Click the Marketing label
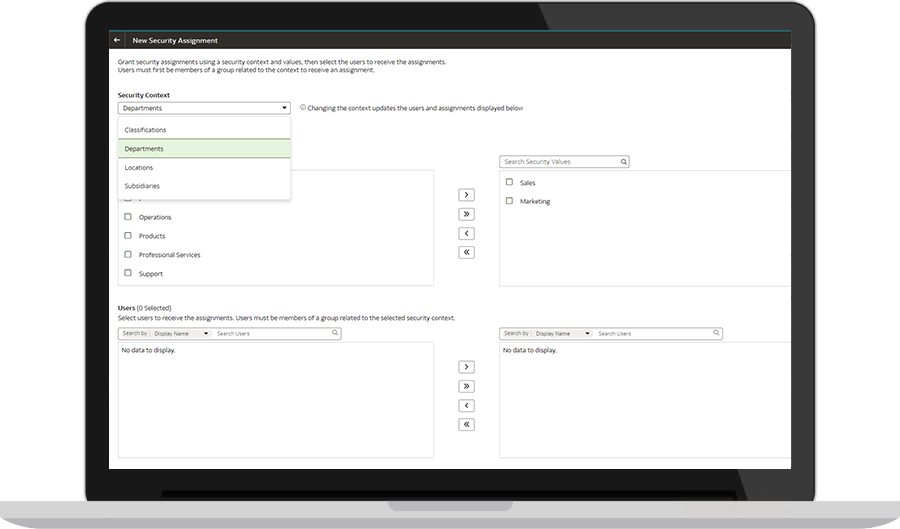The width and height of the screenshot is (900, 529). [x=535, y=201]
